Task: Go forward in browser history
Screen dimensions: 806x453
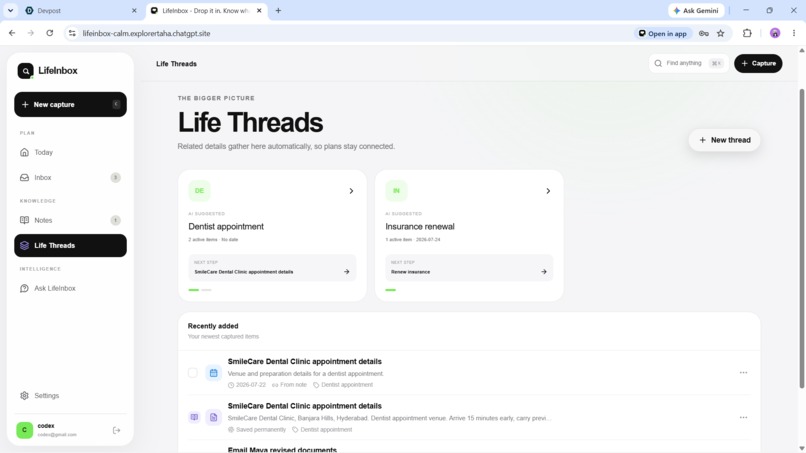Action: 30,33
